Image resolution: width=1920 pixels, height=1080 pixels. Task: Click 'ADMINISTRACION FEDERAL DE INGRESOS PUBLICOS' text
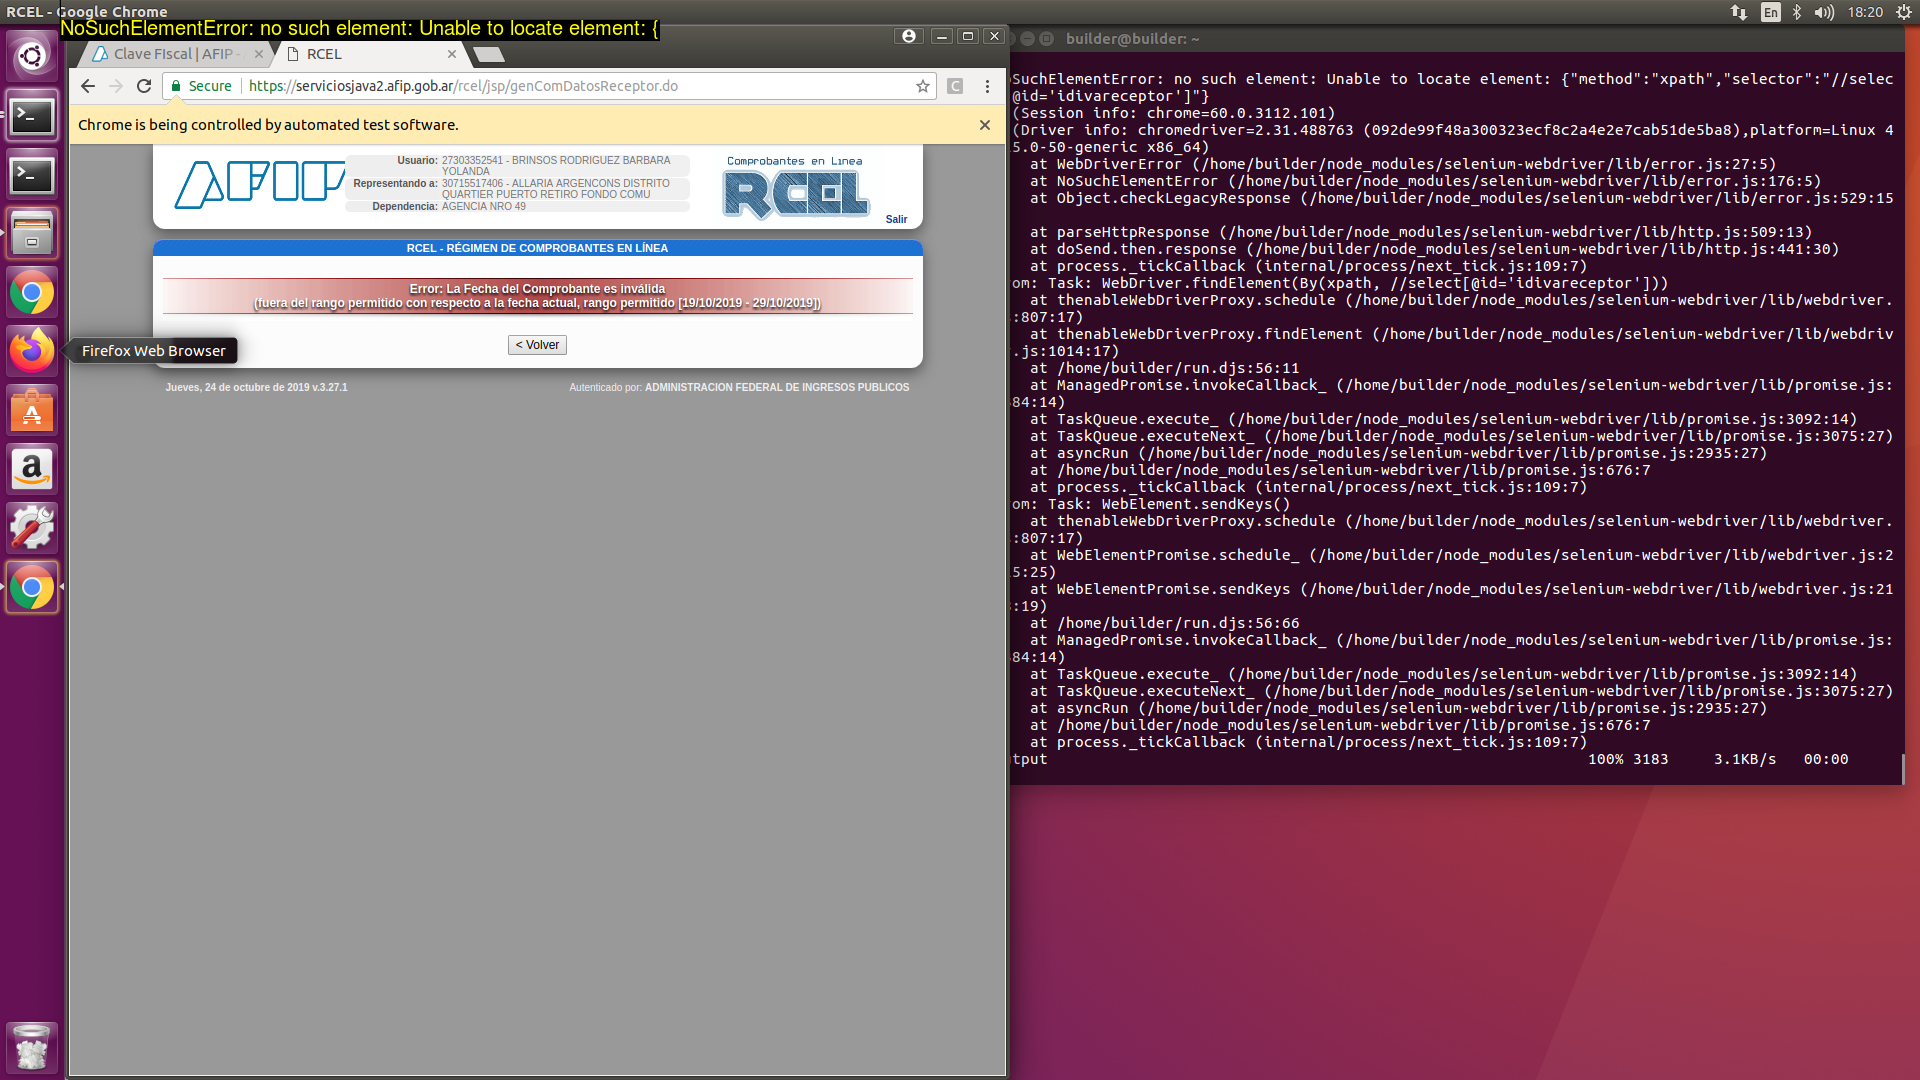click(777, 388)
